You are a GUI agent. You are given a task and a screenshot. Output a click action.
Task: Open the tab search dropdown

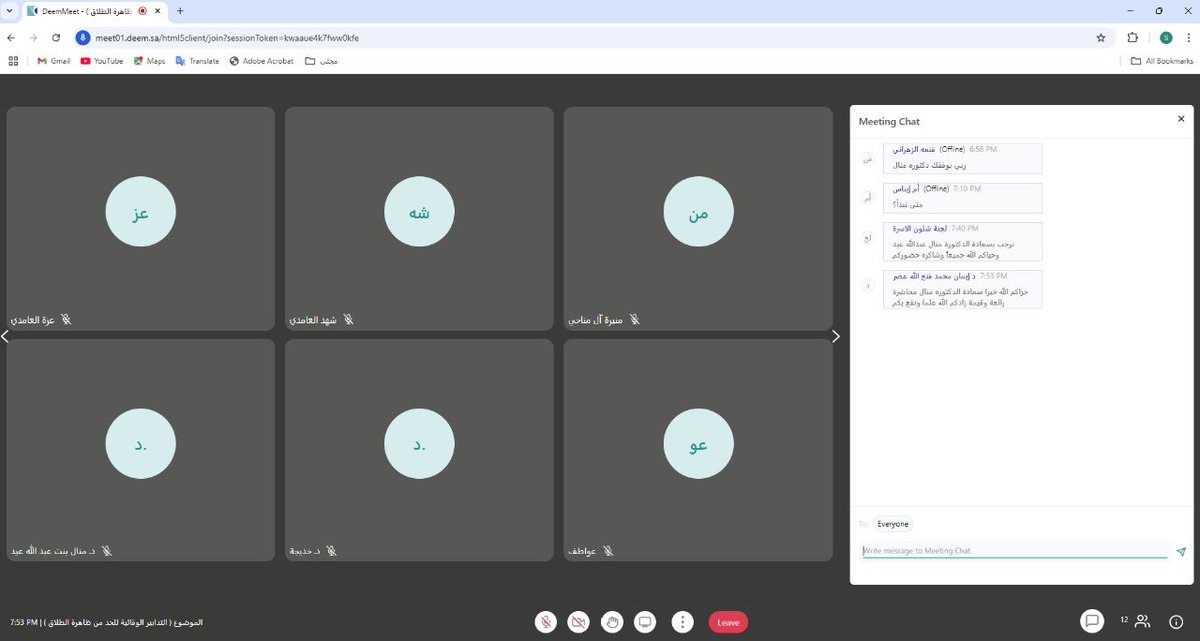coord(9,10)
